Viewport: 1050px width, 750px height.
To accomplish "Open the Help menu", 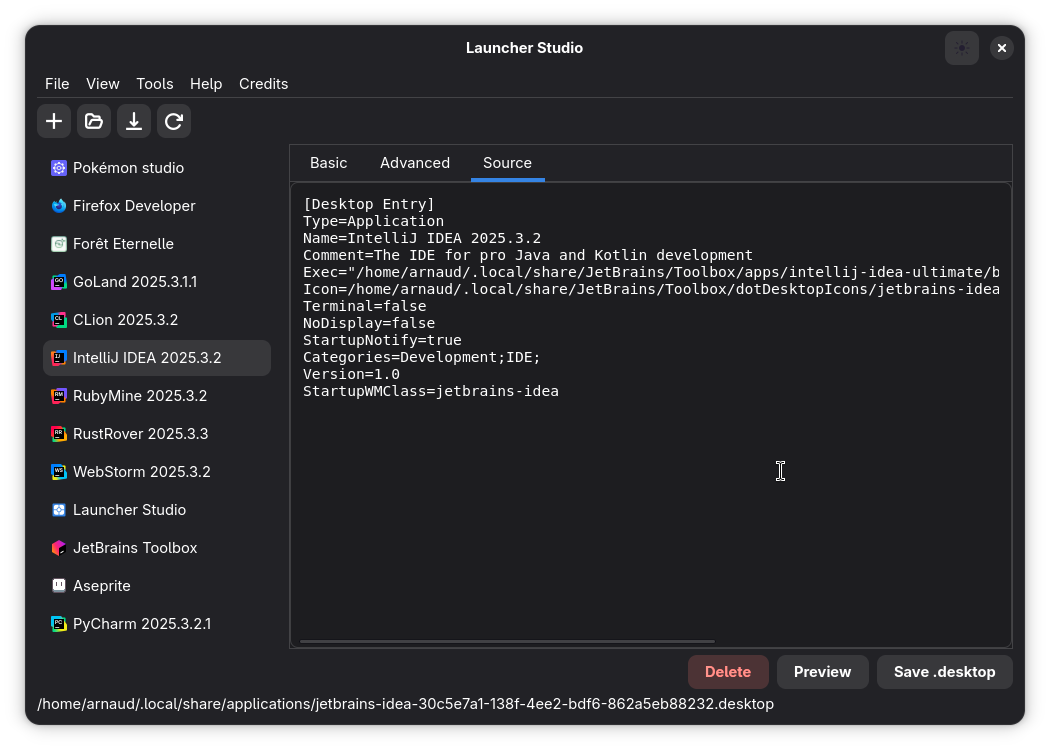I will click(x=206, y=84).
